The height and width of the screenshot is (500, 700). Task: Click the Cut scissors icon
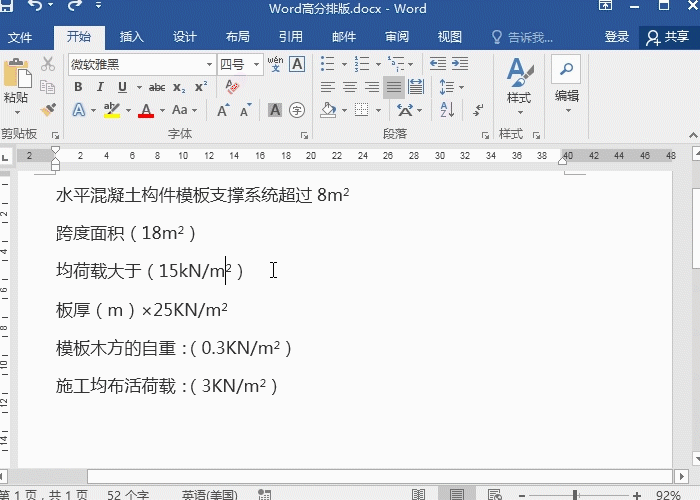tap(48, 64)
